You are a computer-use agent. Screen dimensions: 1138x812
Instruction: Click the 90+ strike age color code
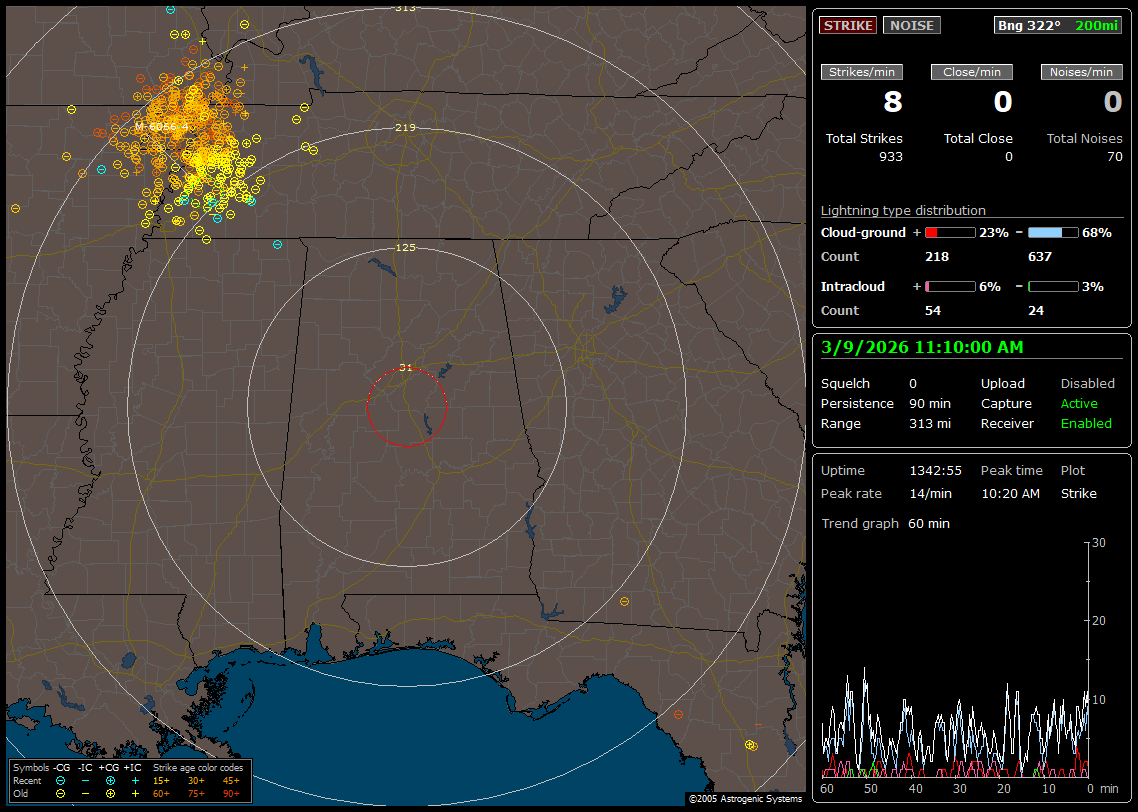tap(230, 793)
